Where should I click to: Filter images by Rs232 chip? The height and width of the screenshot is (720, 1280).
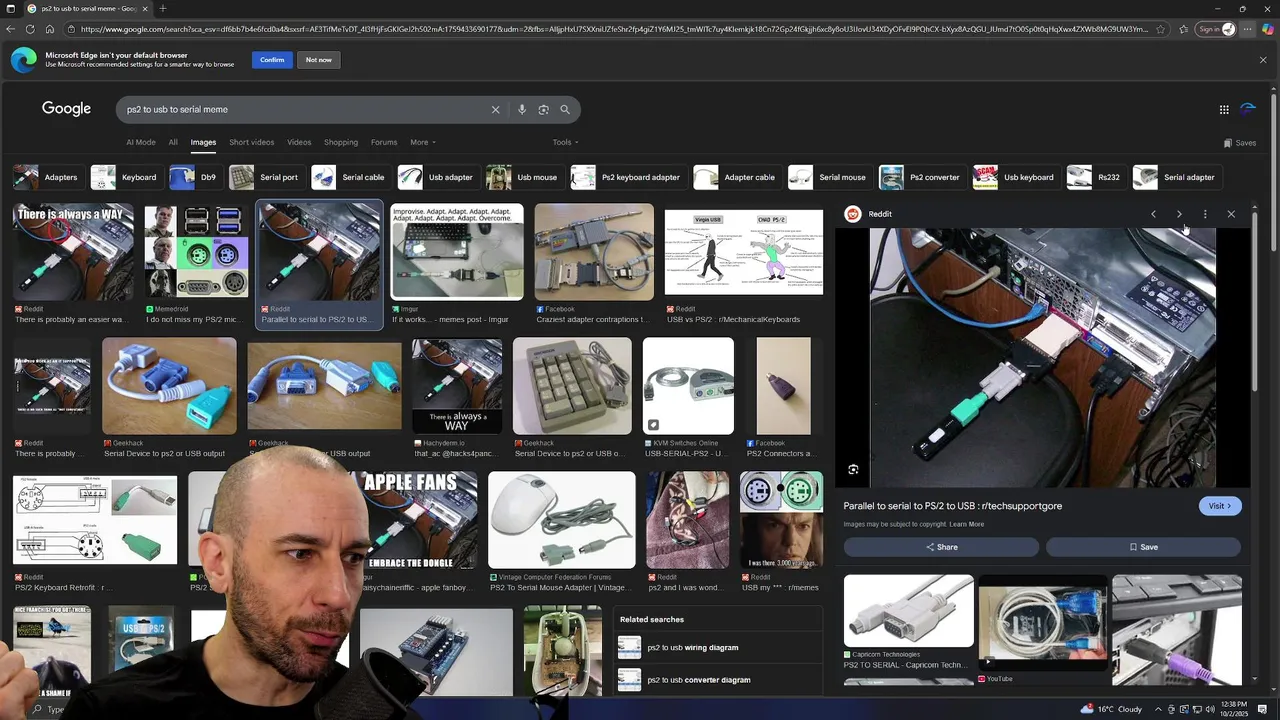1095,178
